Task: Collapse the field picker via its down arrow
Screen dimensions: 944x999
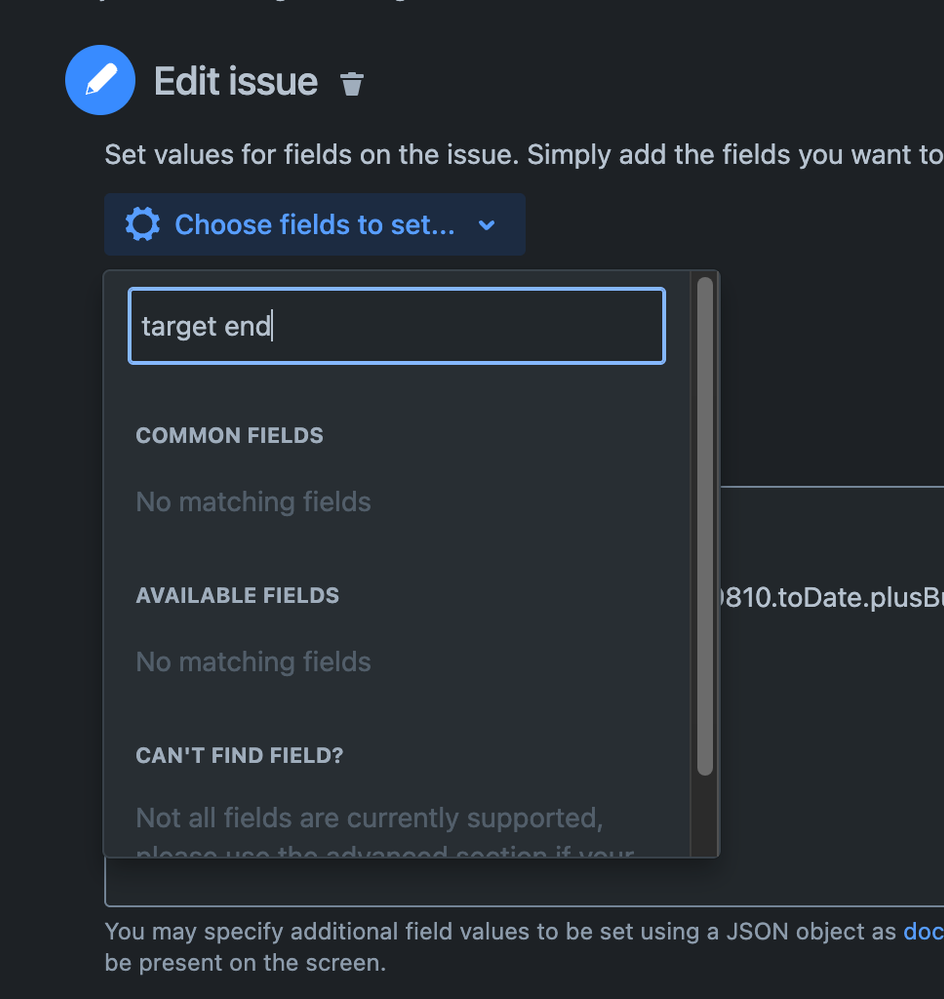Action: (487, 226)
